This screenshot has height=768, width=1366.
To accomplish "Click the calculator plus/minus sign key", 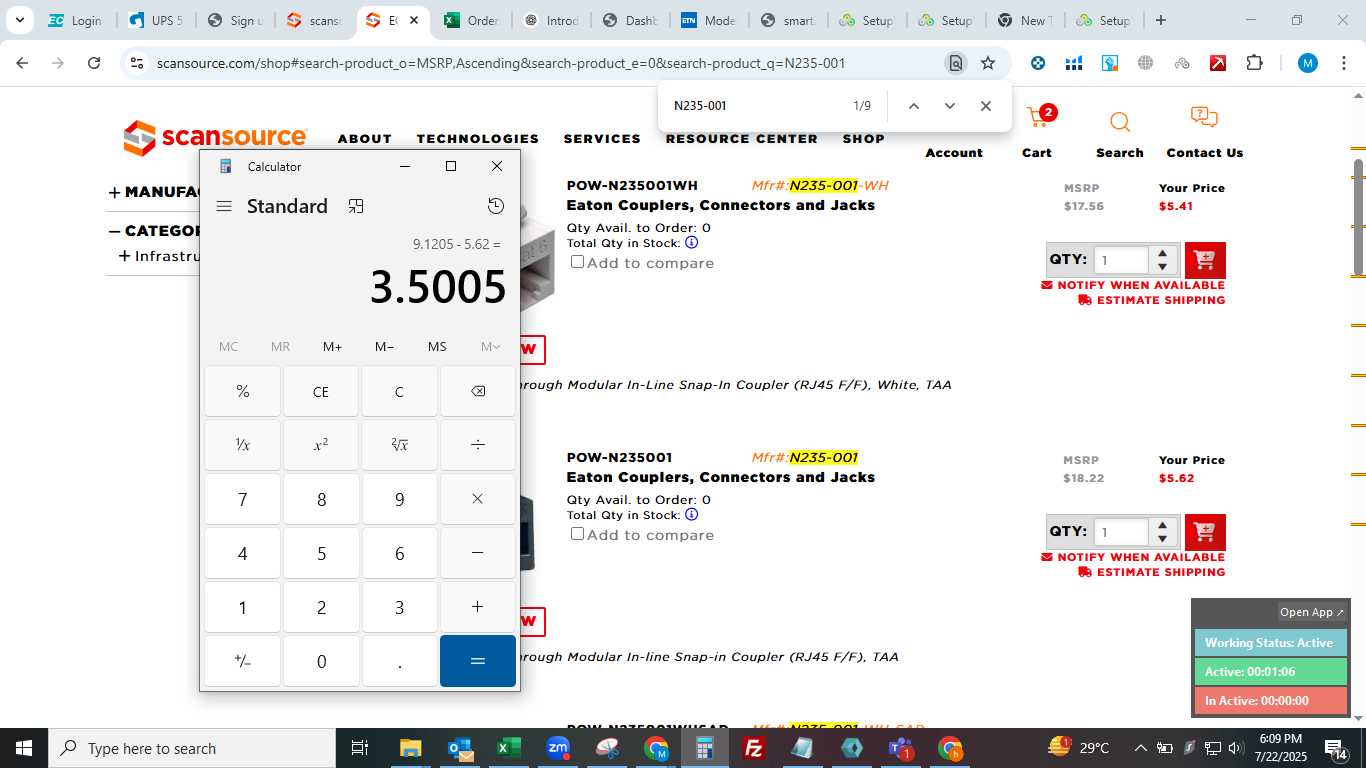I will click(242, 661).
